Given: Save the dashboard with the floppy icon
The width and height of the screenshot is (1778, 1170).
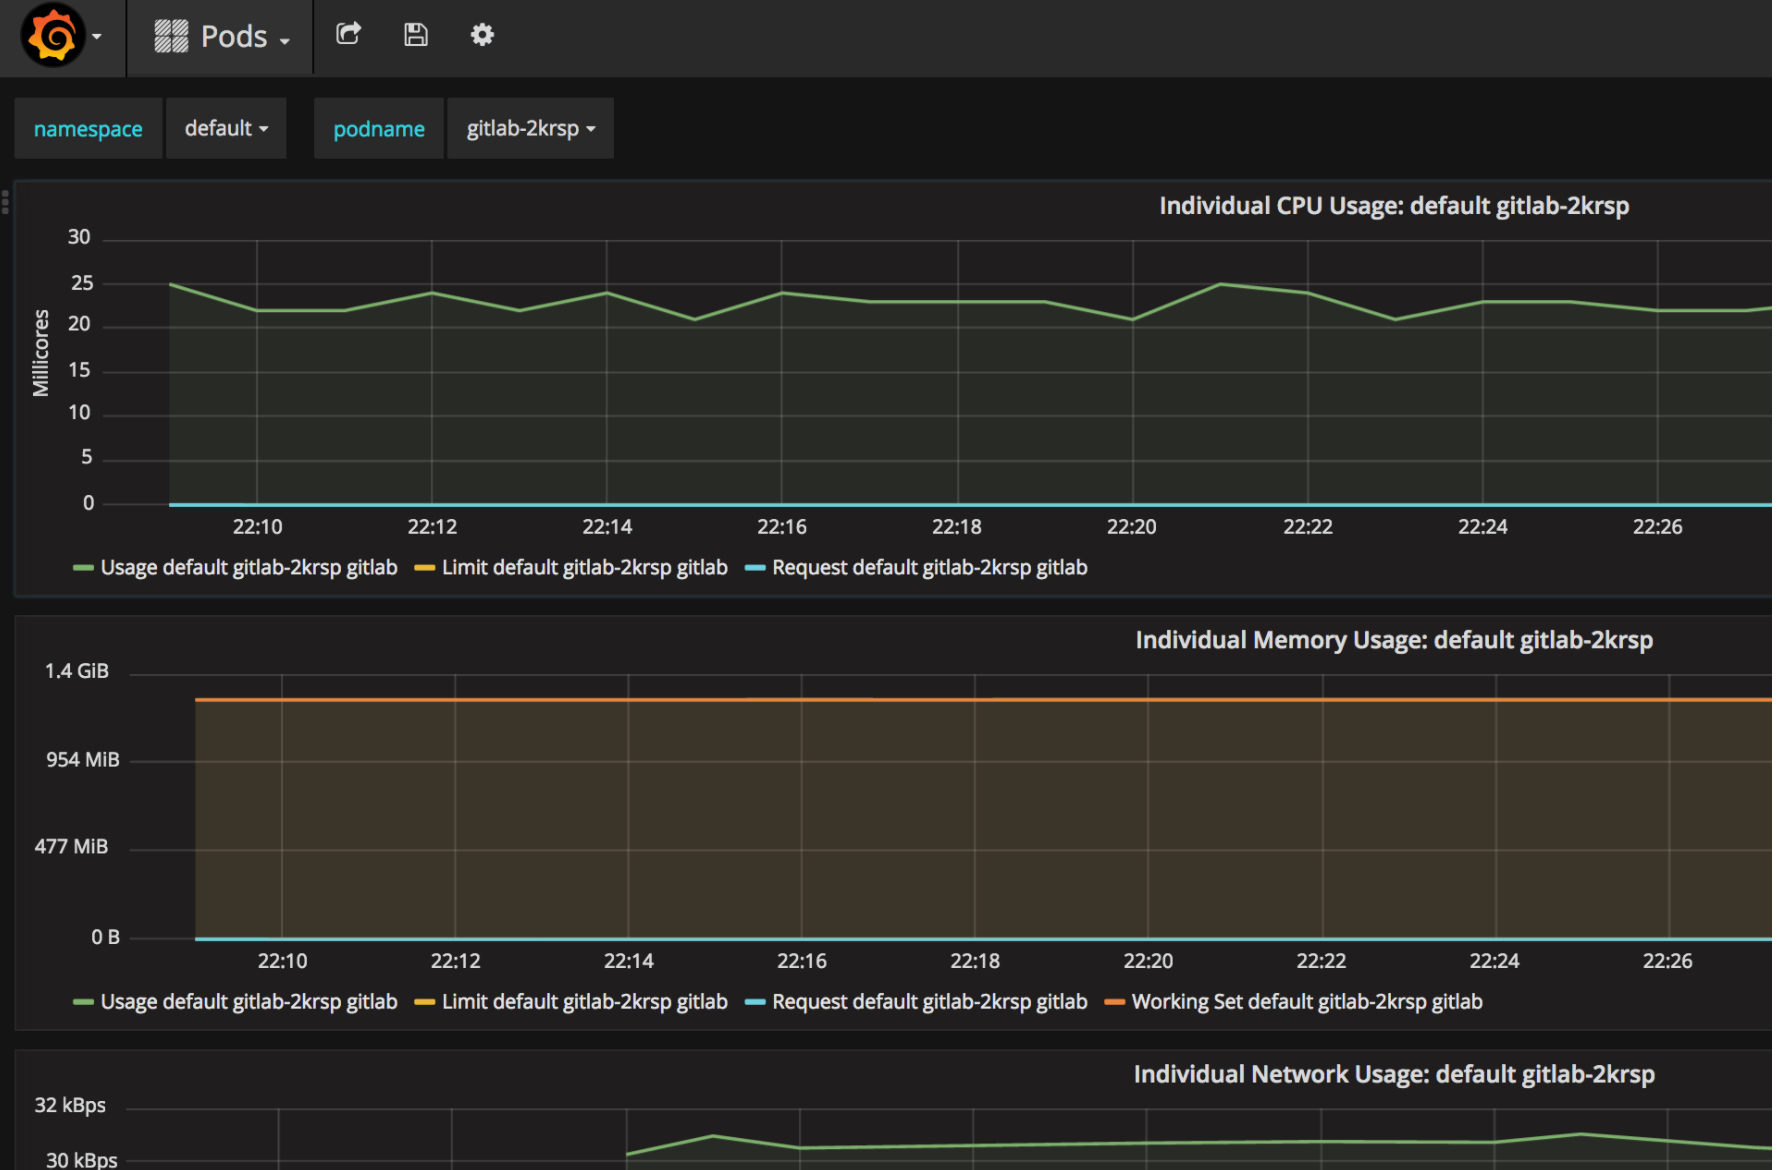Looking at the screenshot, I should tap(416, 35).
